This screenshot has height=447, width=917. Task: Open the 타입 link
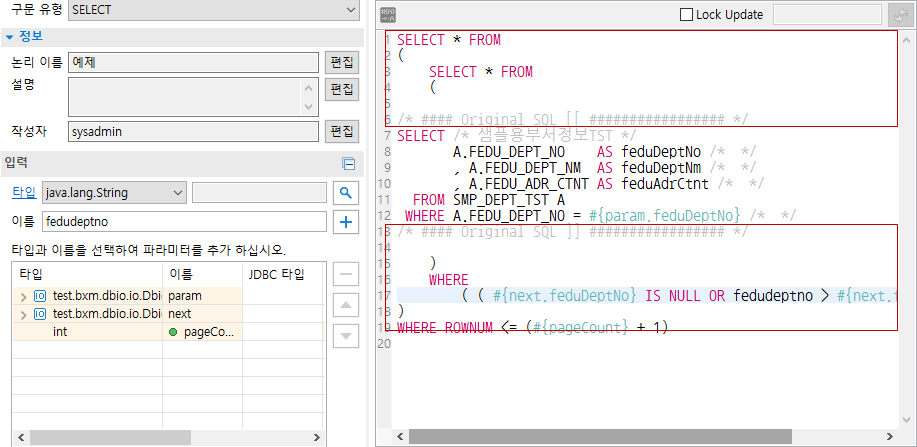click(24, 192)
